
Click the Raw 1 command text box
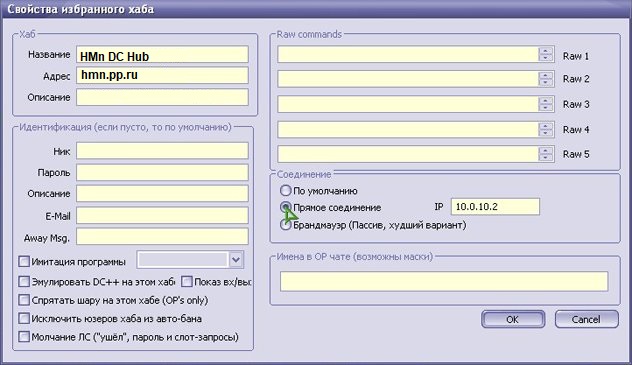tap(408, 54)
